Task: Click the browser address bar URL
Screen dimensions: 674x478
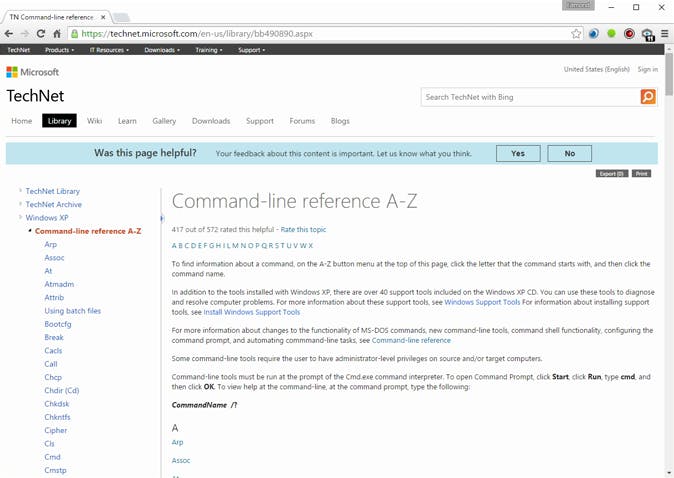Action: [197, 34]
